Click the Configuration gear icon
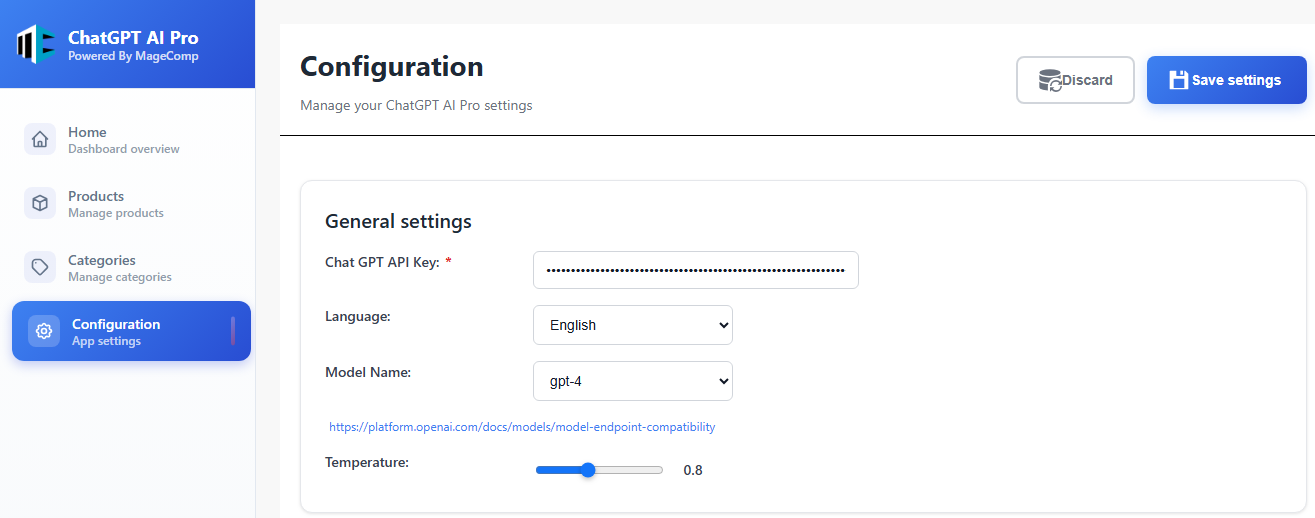The width and height of the screenshot is (1315, 518). [x=44, y=331]
